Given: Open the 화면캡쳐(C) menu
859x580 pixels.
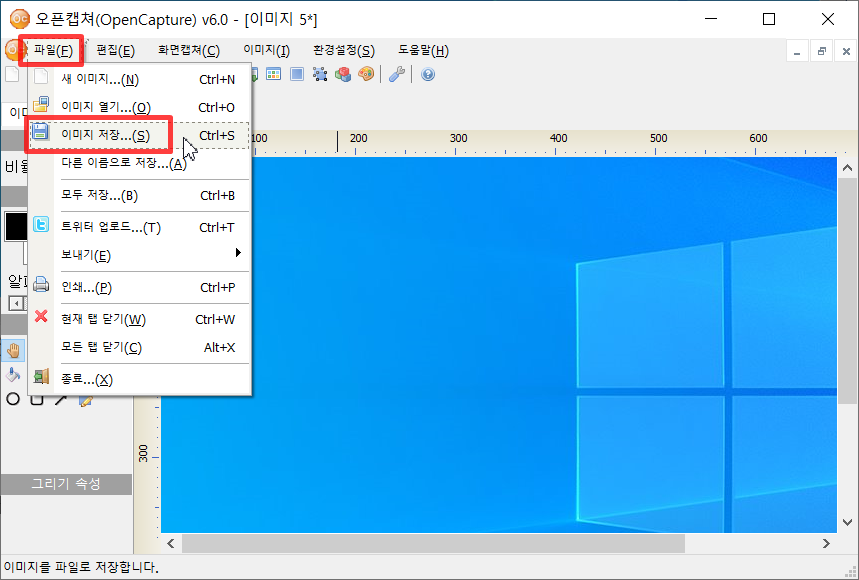Looking at the screenshot, I should 189,51.
